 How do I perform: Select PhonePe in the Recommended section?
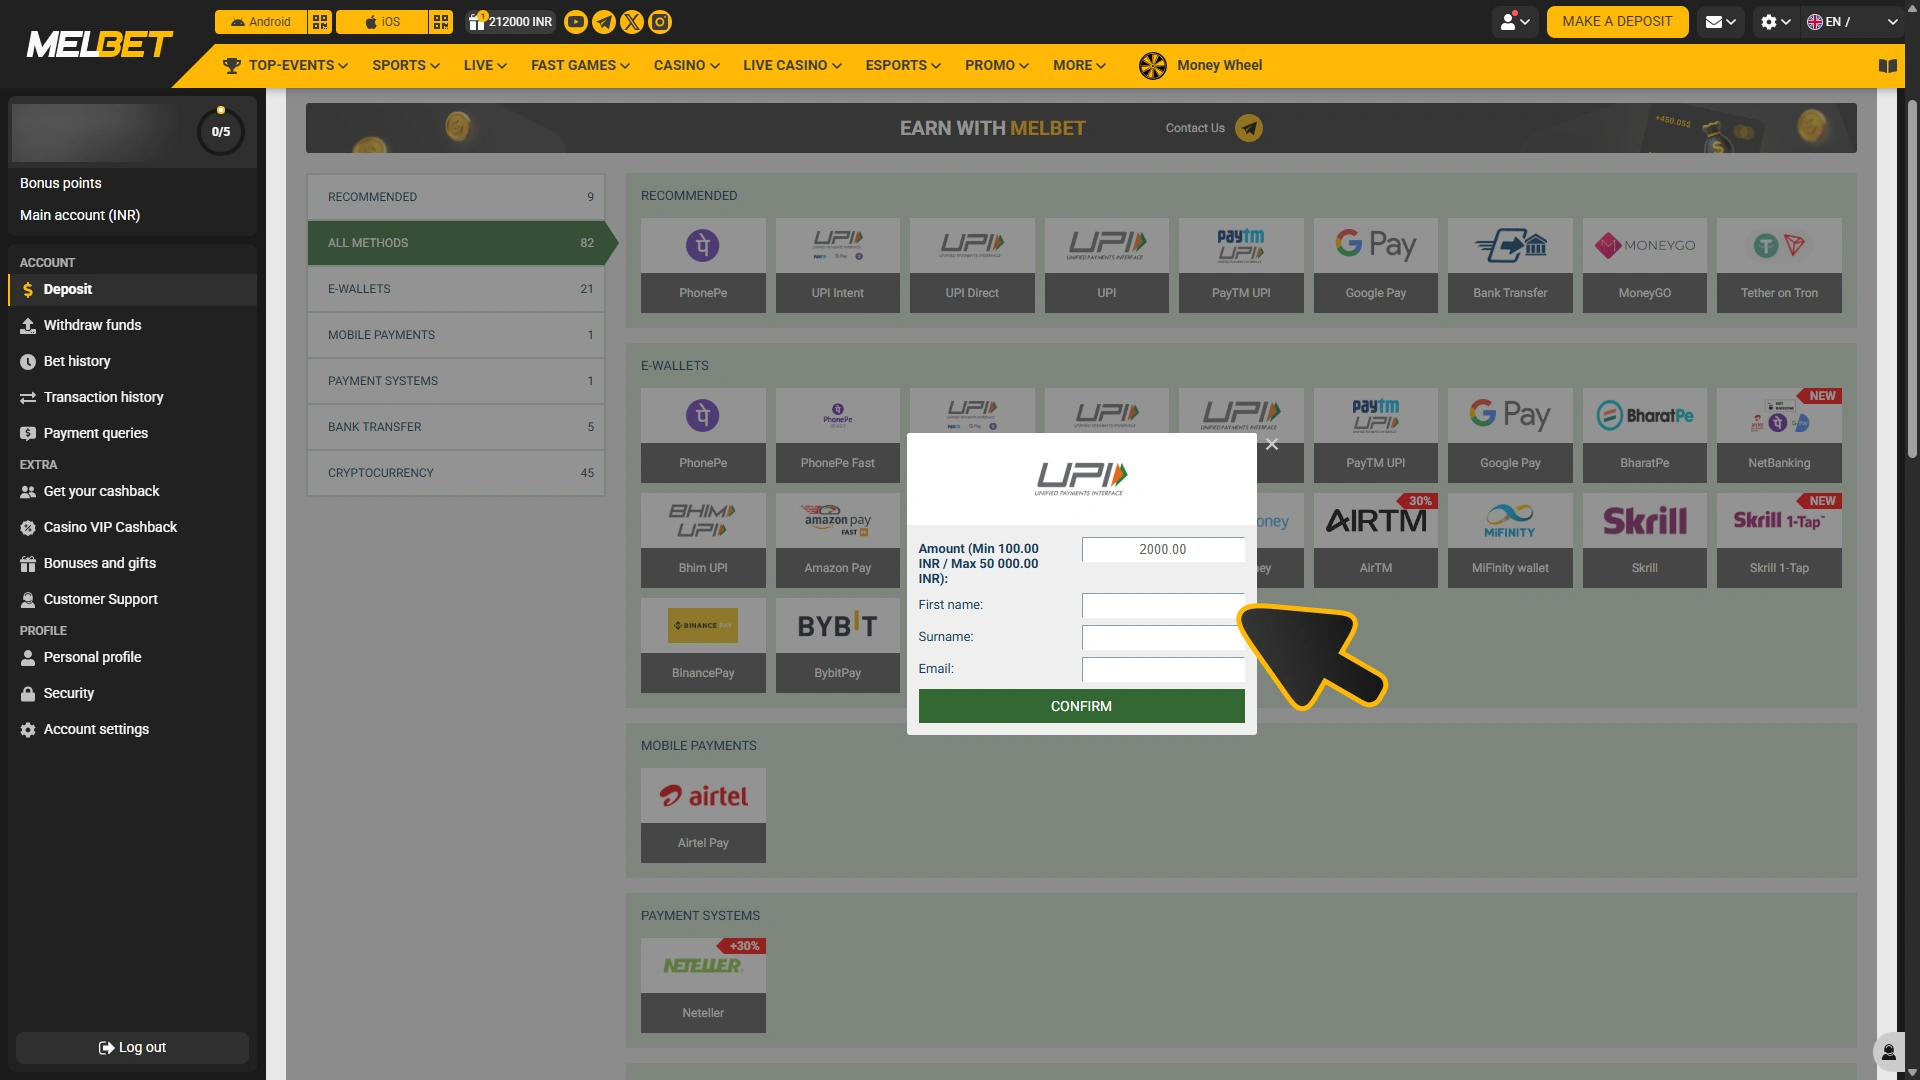[703, 265]
